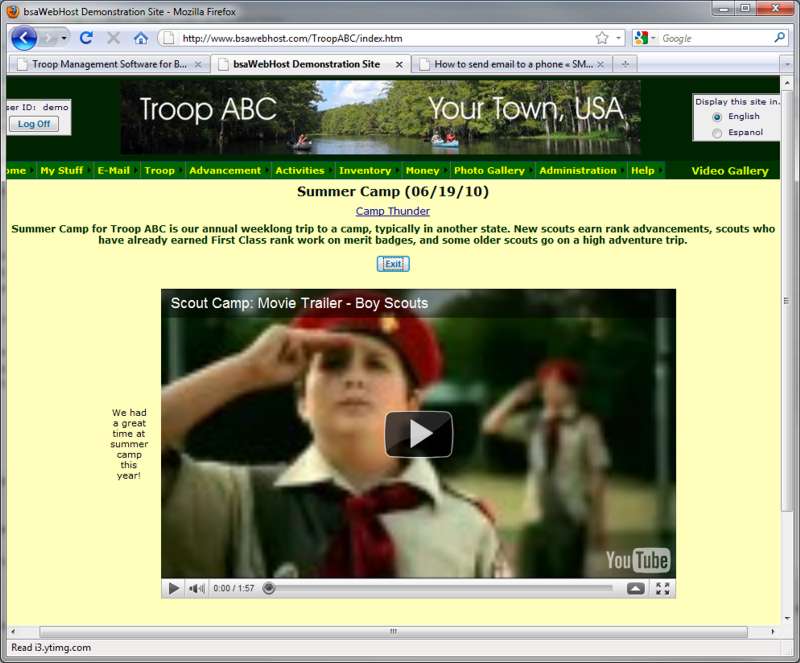This screenshot has width=800, height=663.
Task: Click the small play icon in controls
Action: coord(173,588)
